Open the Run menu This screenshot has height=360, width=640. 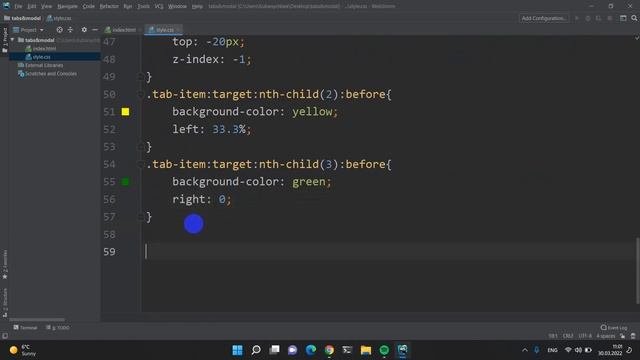click(128, 6)
